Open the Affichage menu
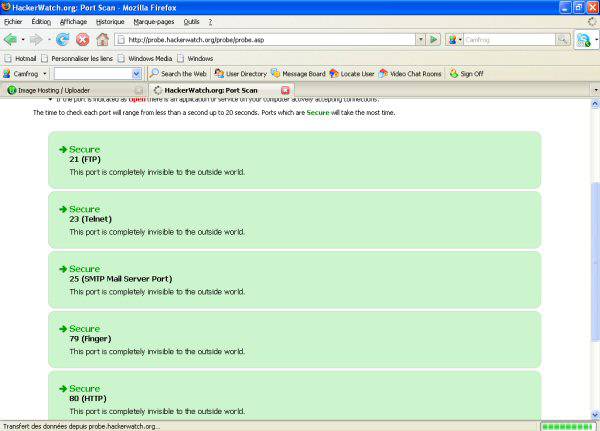The height and width of the screenshot is (431, 600). (73, 22)
